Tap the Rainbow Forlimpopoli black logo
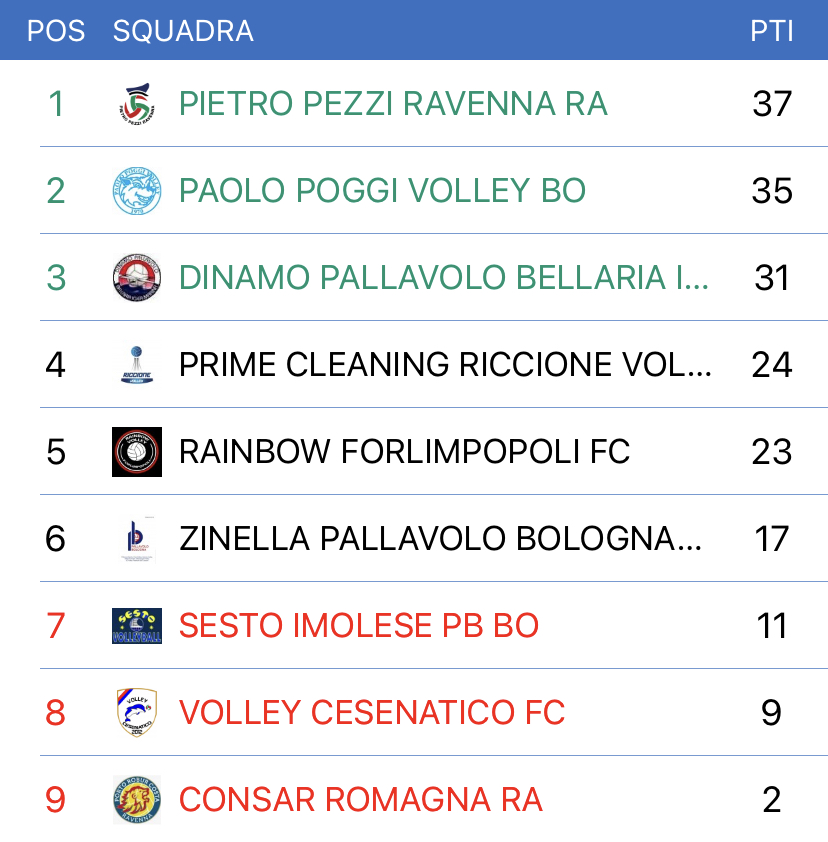 click(x=137, y=452)
